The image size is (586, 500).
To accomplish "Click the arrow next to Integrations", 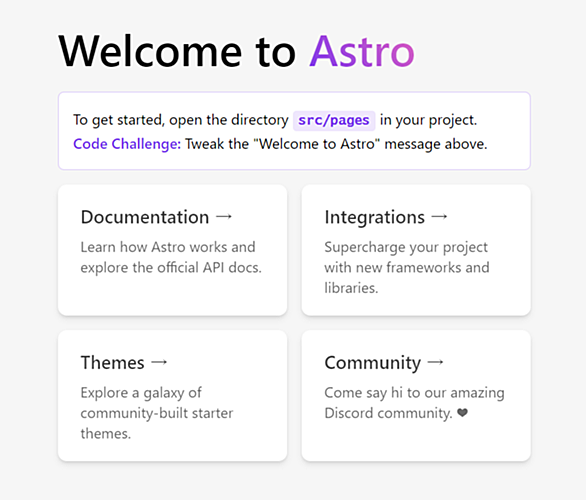I will pyautogui.click(x=440, y=216).
